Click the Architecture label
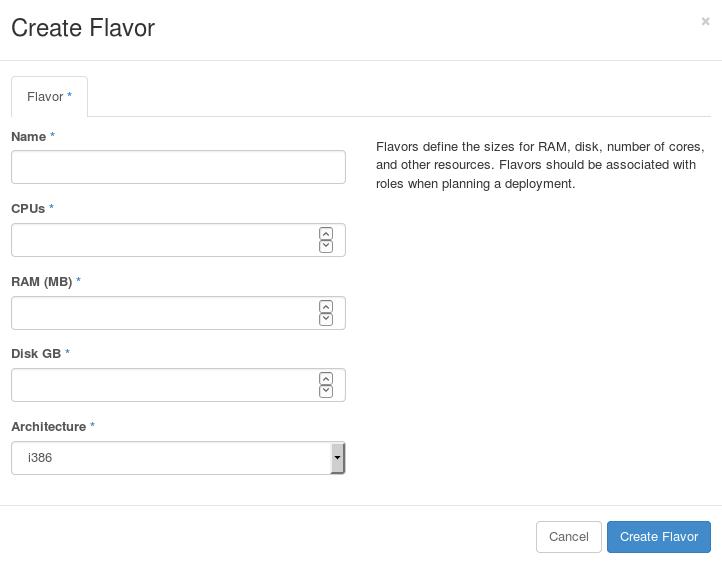This screenshot has width=722, height=563. (48, 427)
